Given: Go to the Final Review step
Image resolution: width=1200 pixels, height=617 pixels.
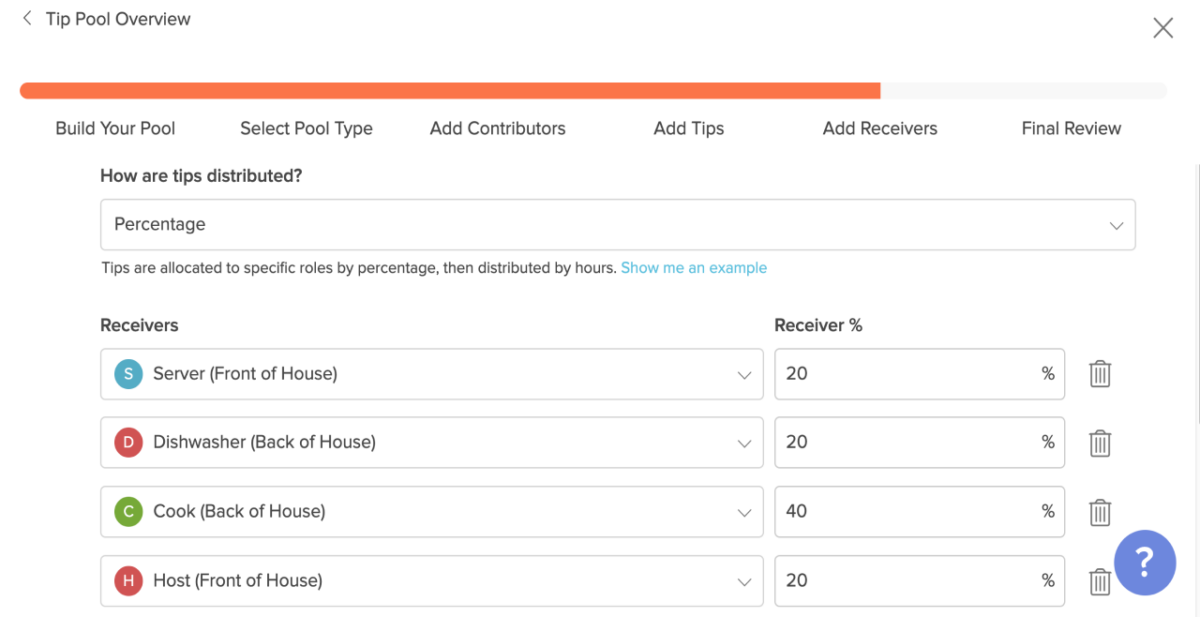Looking at the screenshot, I should click(x=1071, y=128).
